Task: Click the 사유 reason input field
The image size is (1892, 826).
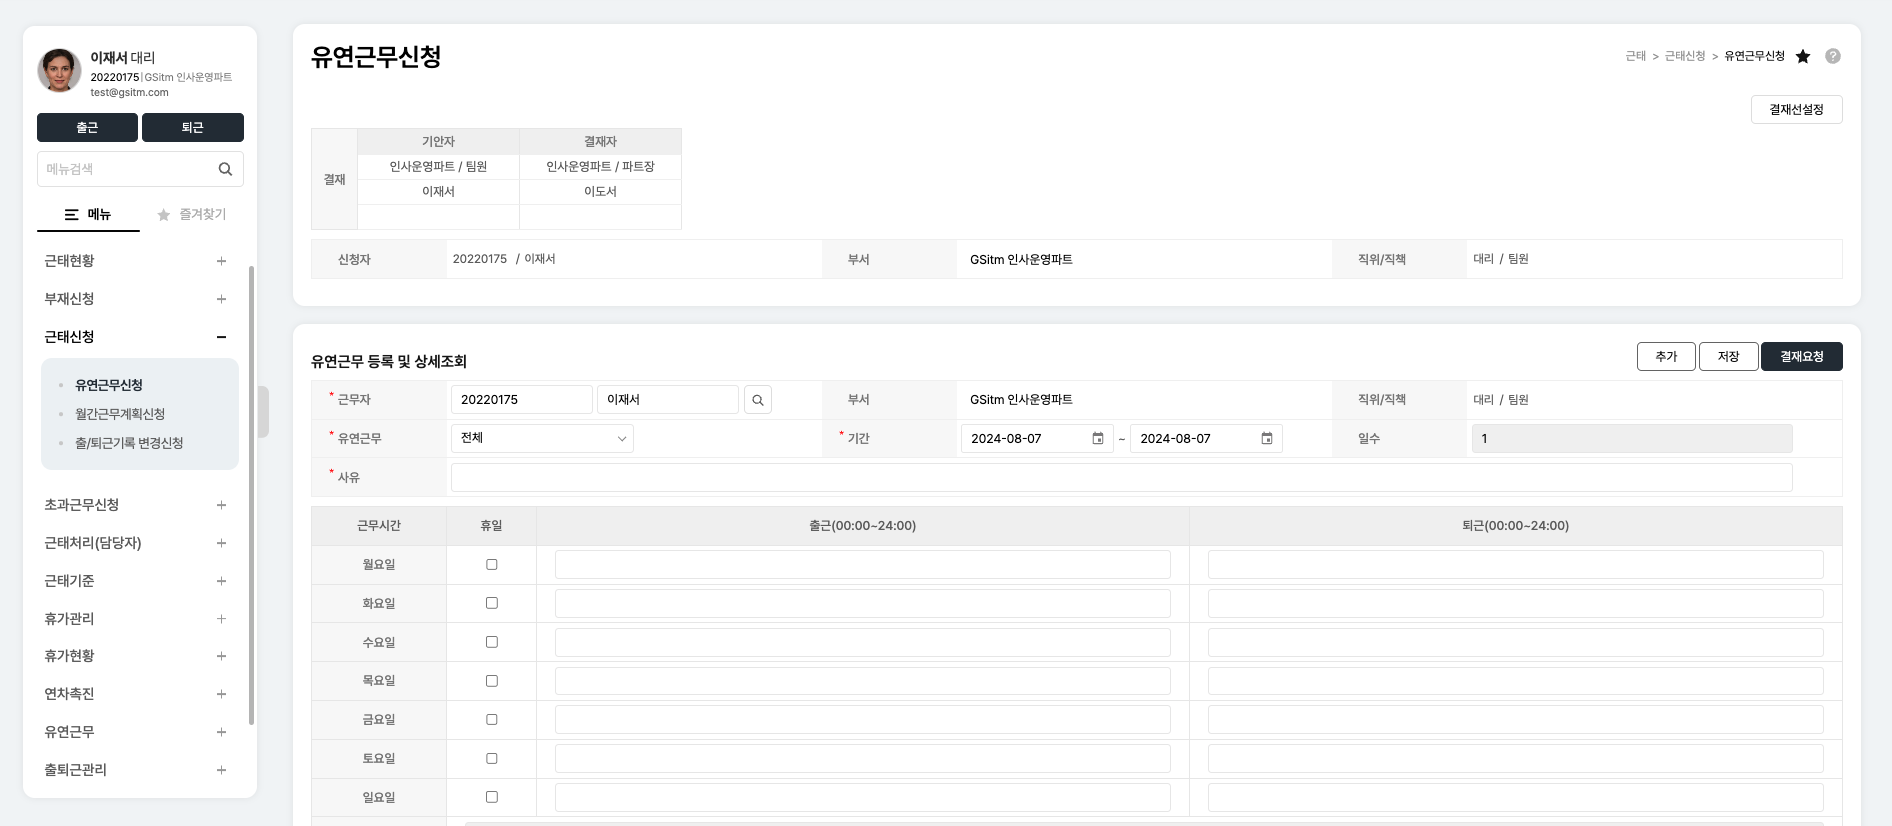Action: pos(1120,478)
